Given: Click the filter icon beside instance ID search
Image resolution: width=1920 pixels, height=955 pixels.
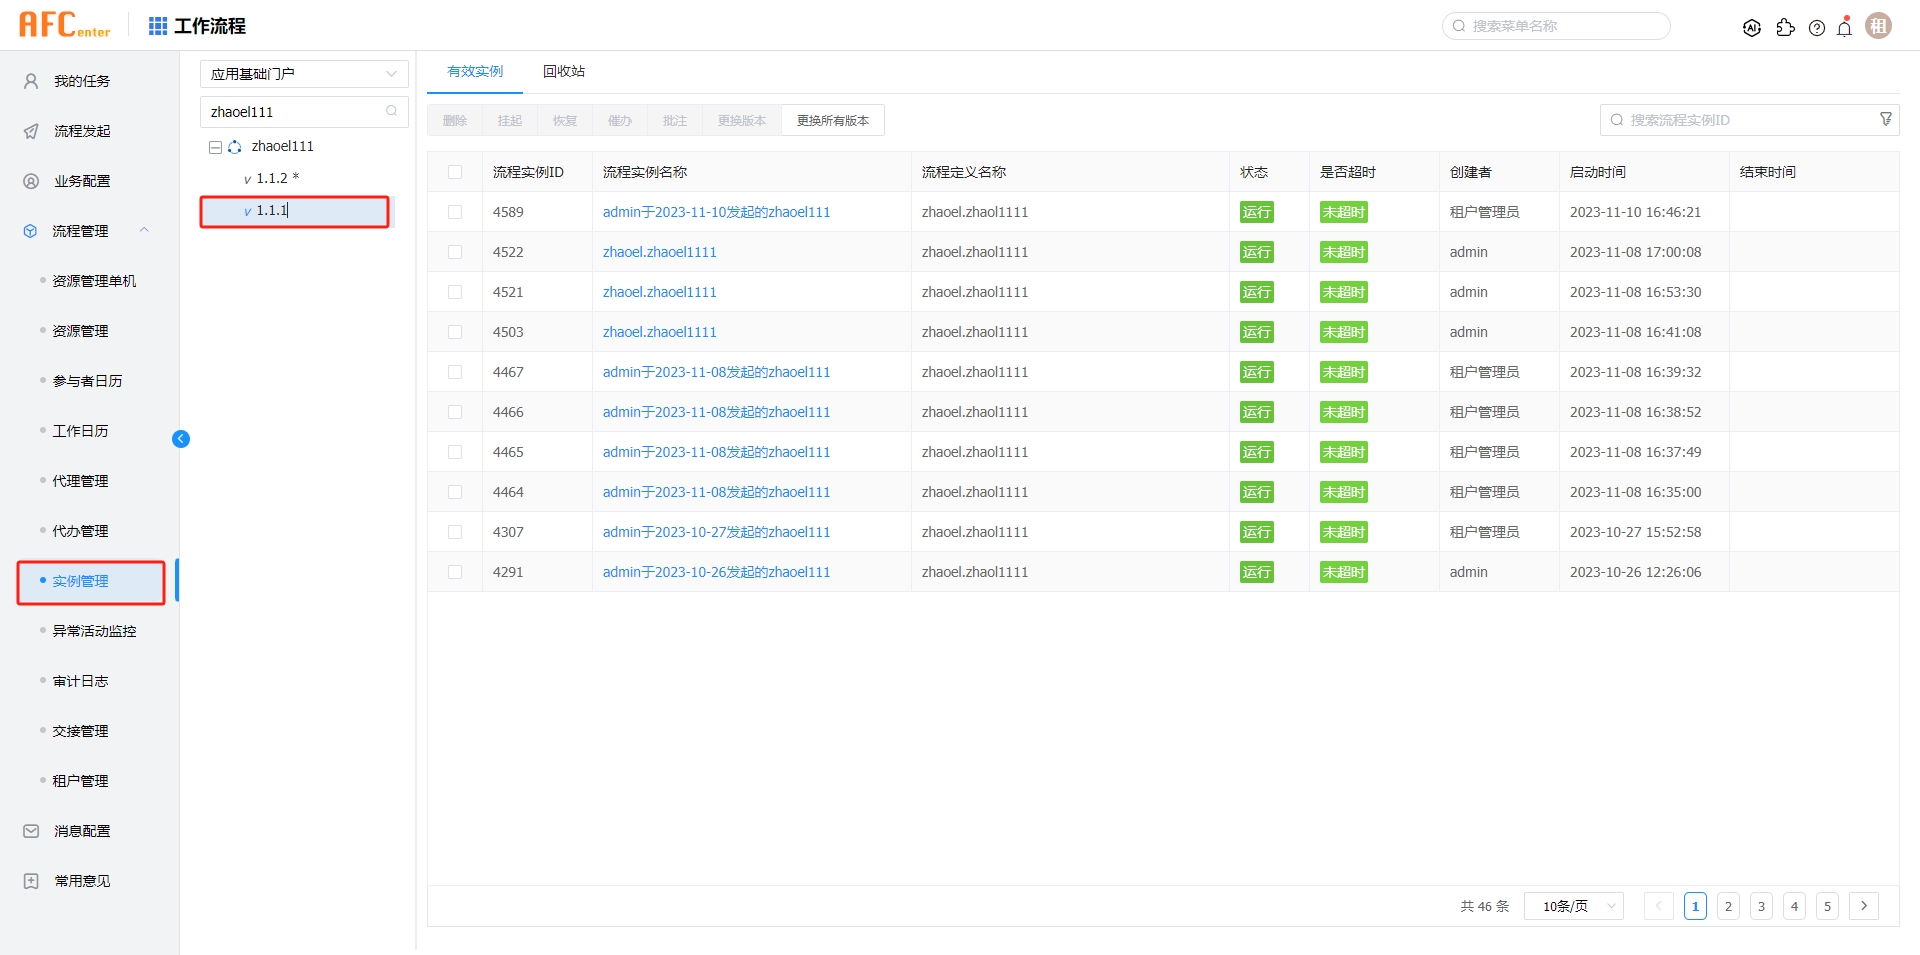Looking at the screenshot, I should [x=1886, y=119].
